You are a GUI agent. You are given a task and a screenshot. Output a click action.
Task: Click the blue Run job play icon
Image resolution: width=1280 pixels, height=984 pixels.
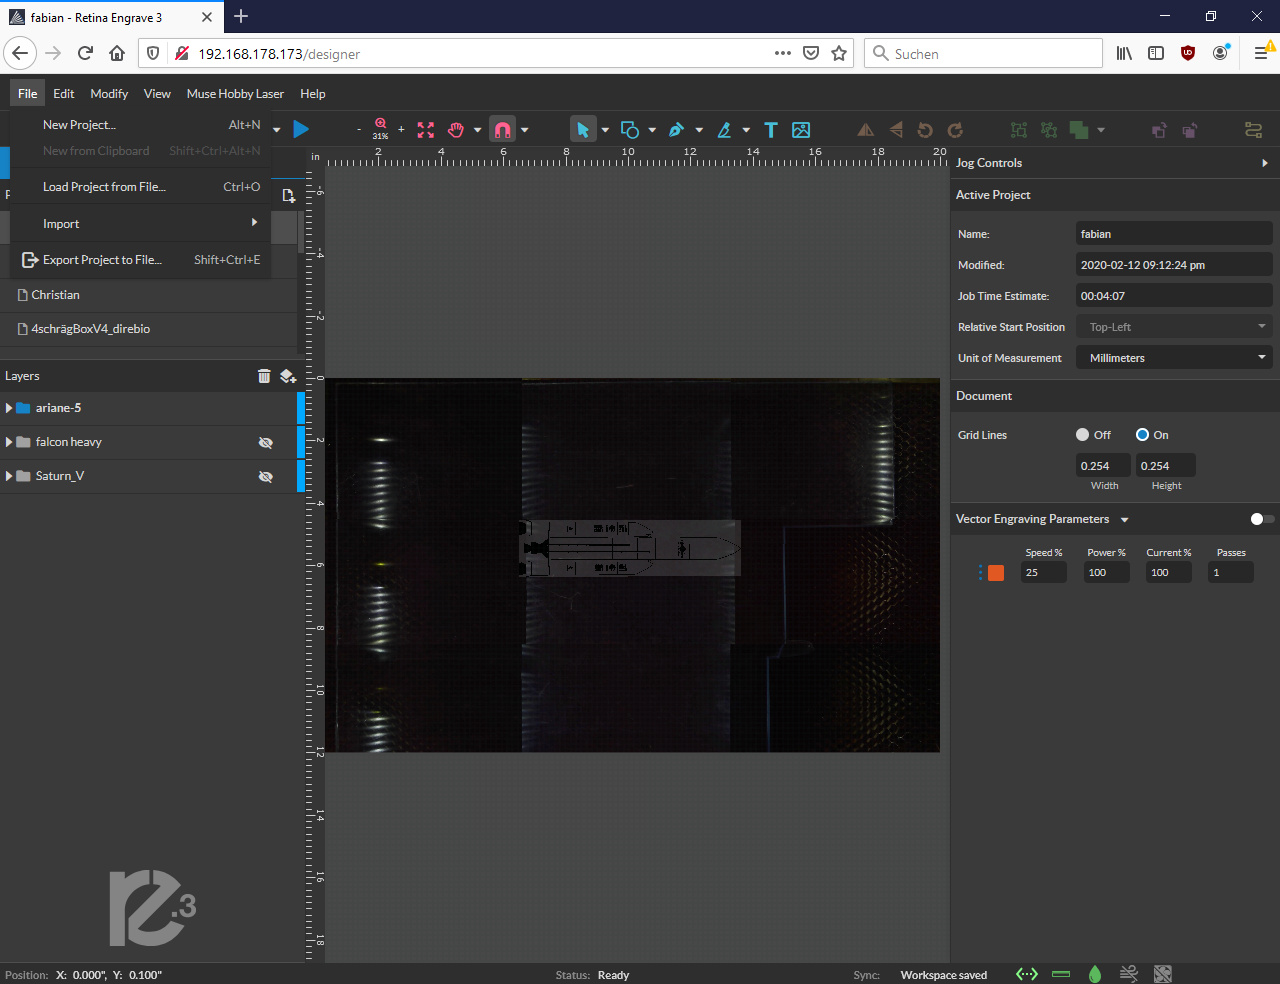(301, 129)
